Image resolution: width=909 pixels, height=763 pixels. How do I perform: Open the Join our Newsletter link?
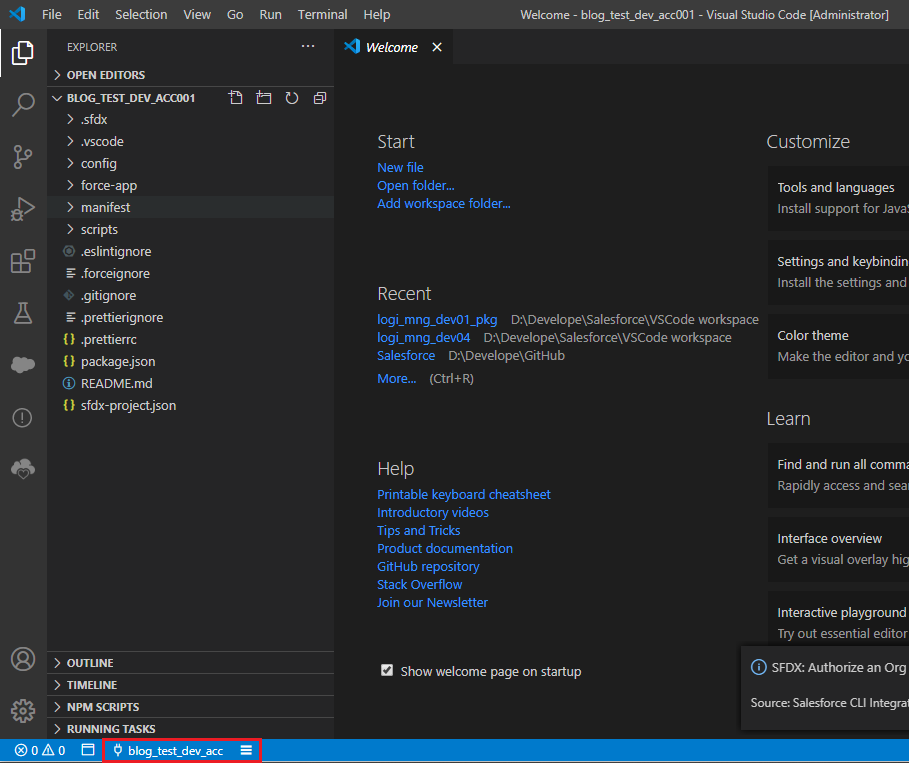432,602
